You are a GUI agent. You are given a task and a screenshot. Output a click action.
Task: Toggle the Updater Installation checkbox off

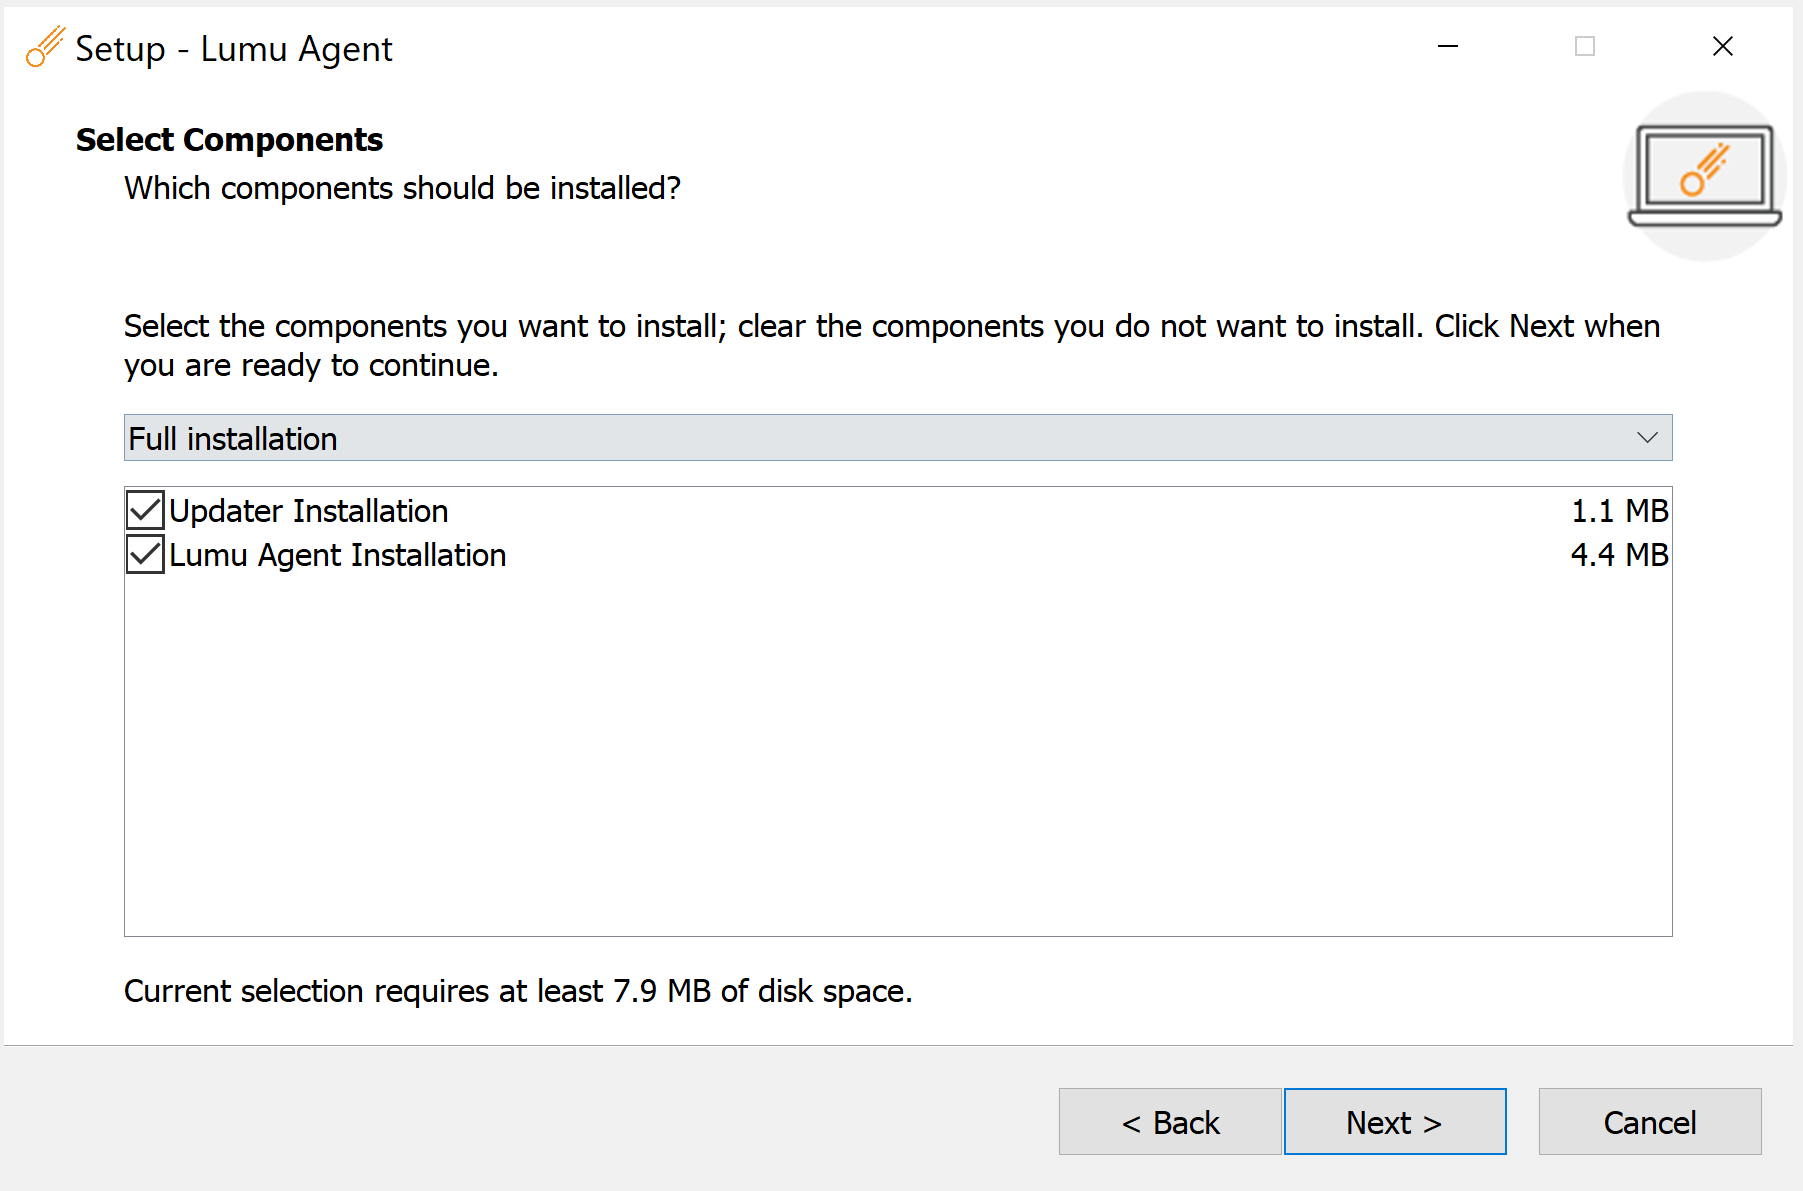[x=144, y=510]
